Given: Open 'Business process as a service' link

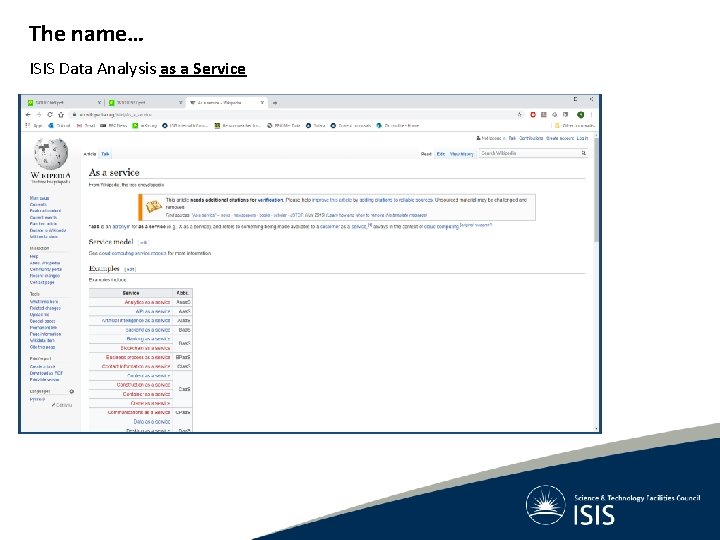Looking at the screenshot, I should pyautogui.click(x=138, y=357).
